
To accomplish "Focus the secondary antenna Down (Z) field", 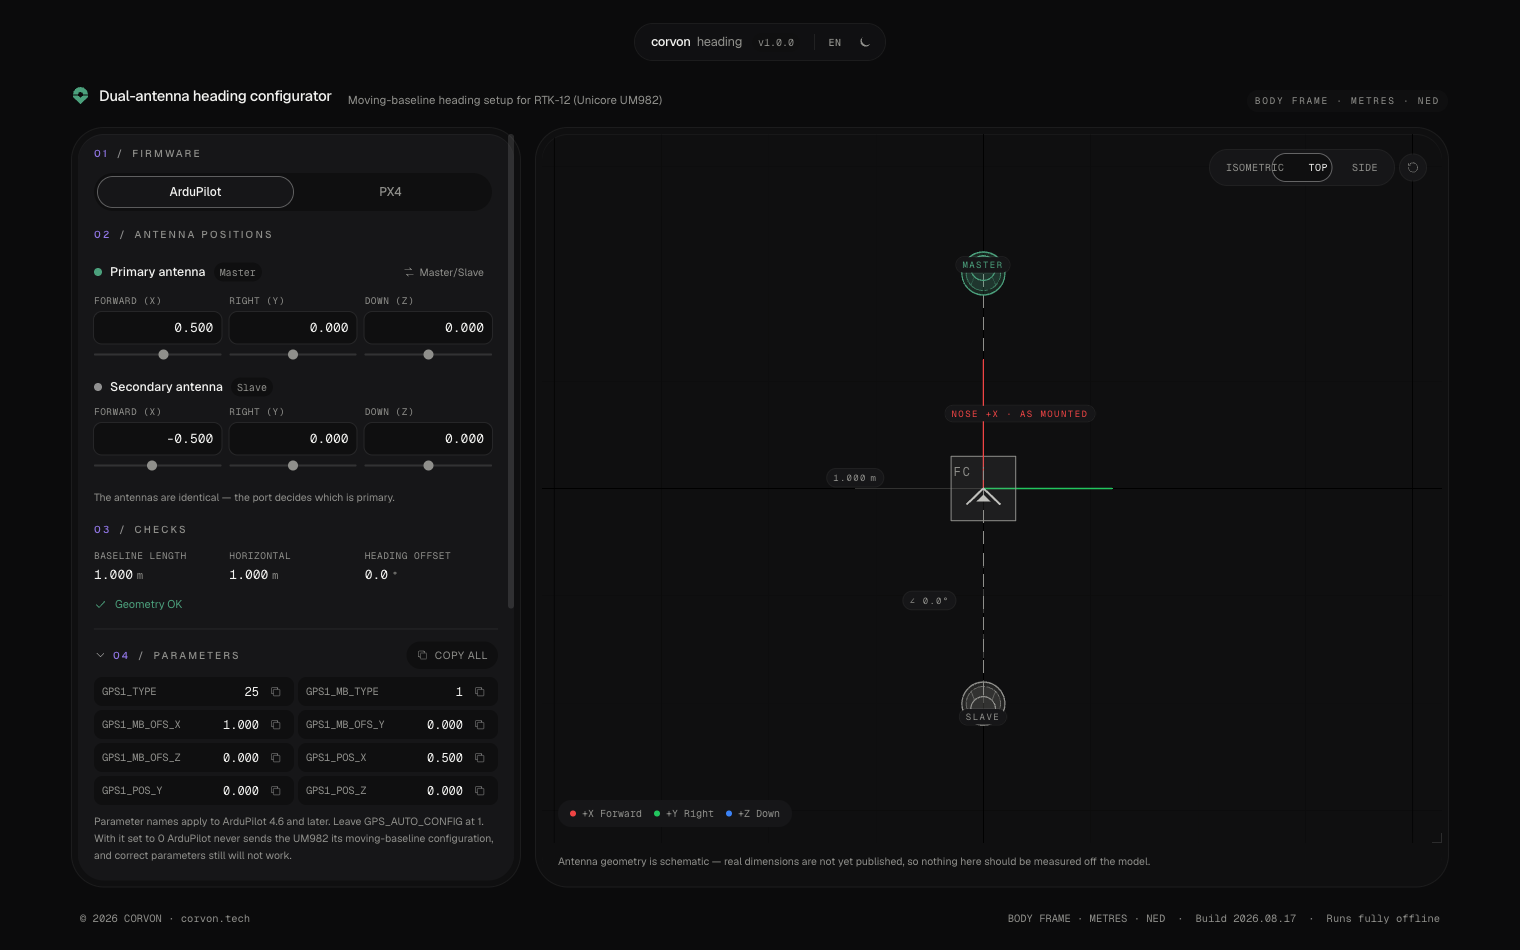I will pos(428,439).
